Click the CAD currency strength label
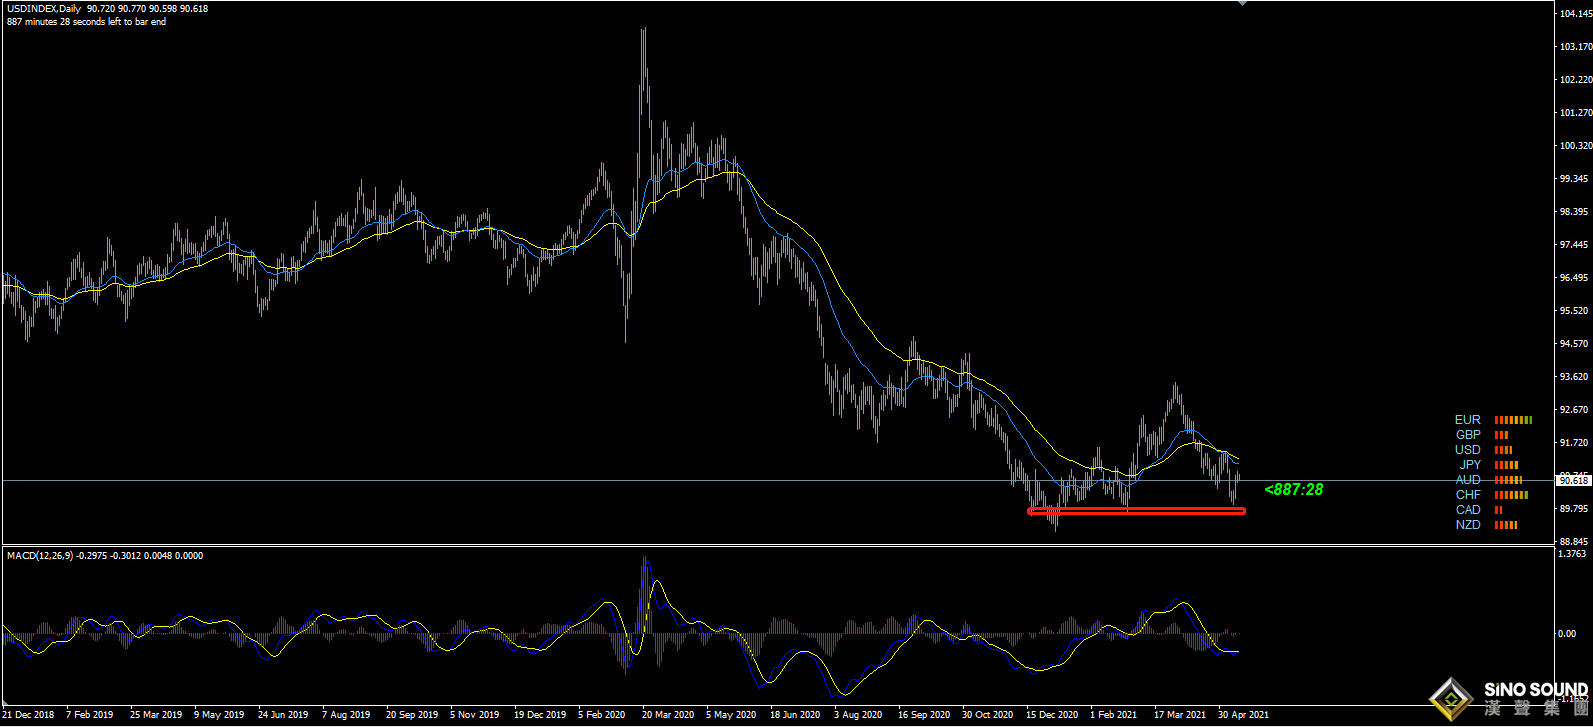 point(1467,510)
